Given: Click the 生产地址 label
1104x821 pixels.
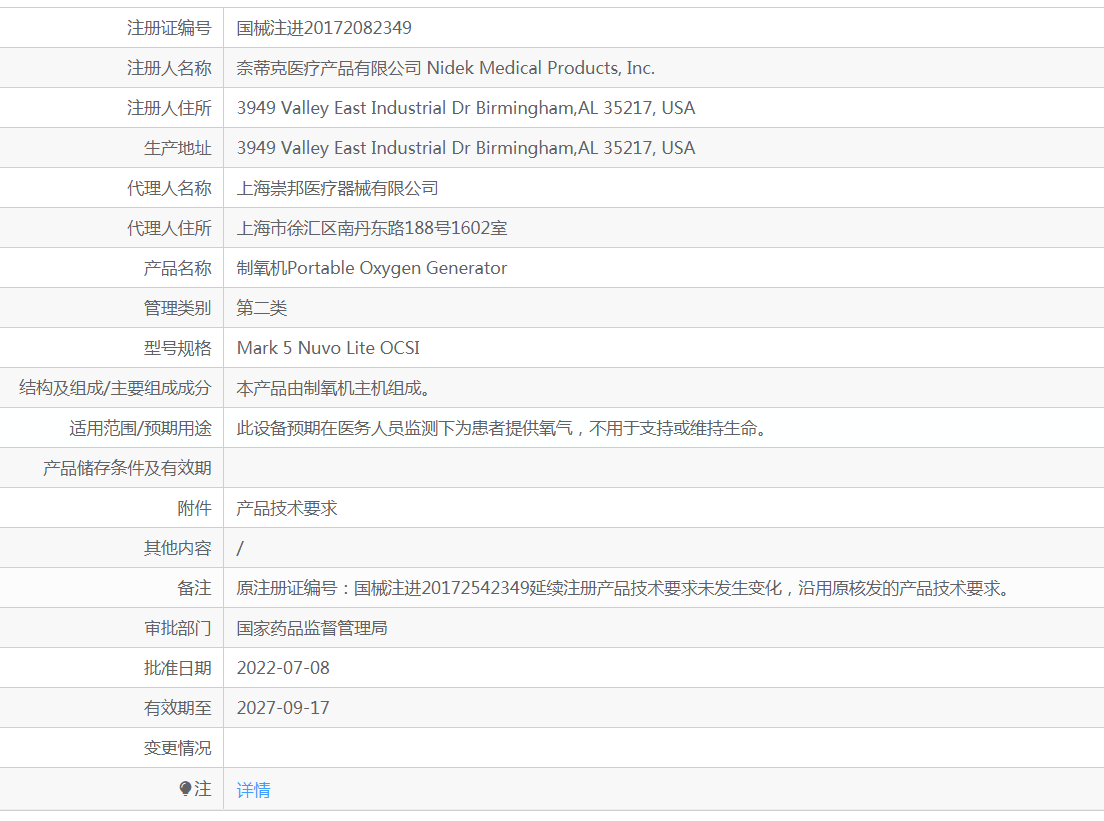Looking at the screenshot, I should (177, 148).
